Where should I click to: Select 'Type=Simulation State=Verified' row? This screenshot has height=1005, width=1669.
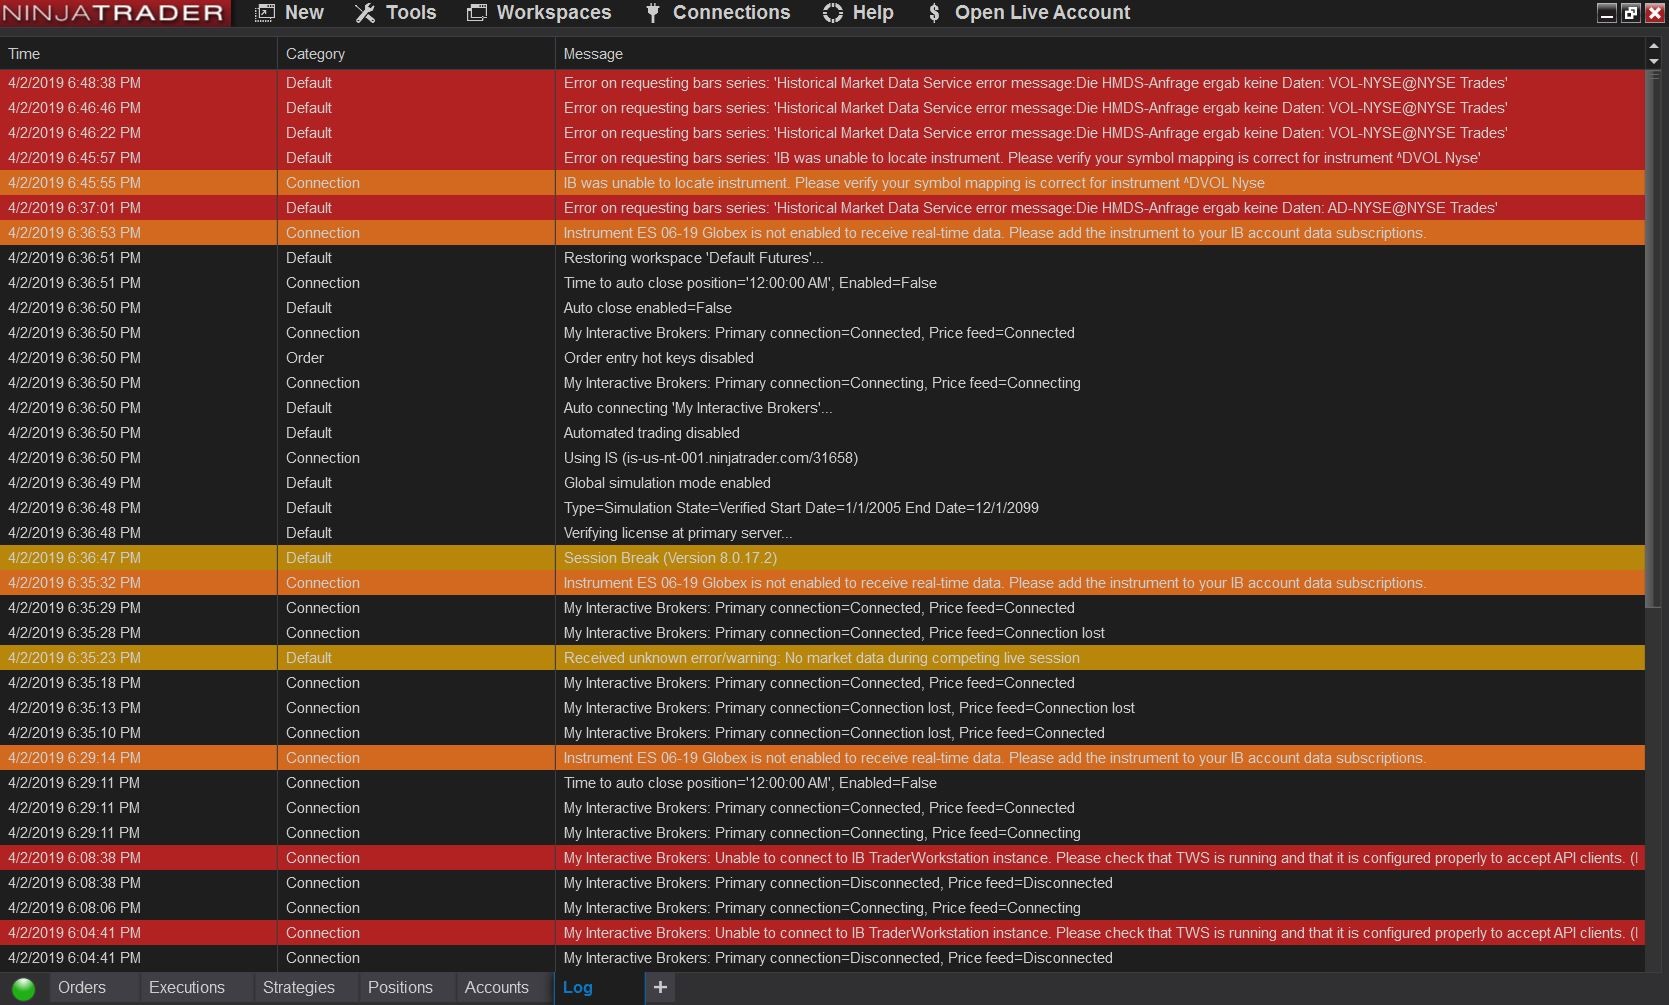pos(822,508)
